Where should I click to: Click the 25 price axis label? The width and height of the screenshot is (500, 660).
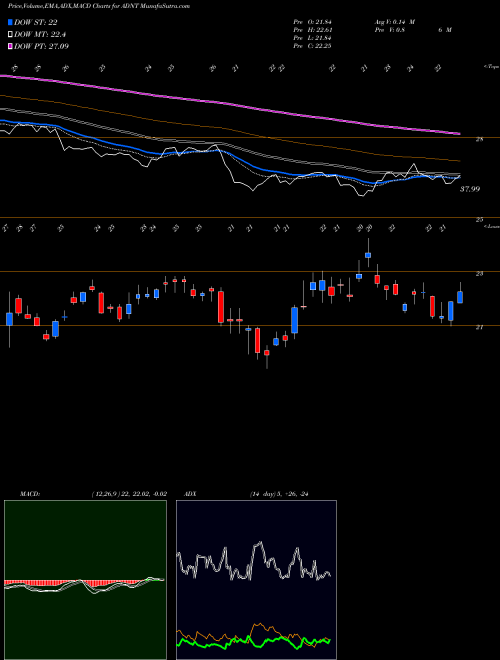(x=479, y=220)
